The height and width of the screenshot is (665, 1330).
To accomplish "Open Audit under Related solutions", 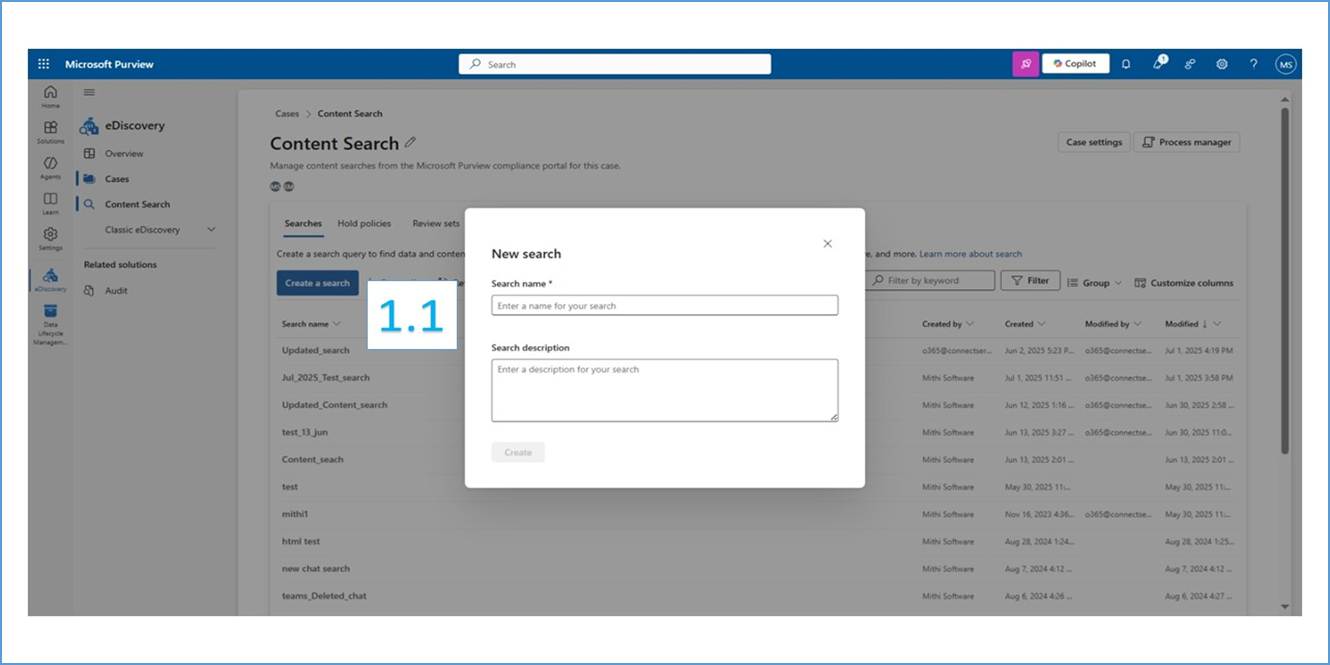I will [x=116, y=291].
